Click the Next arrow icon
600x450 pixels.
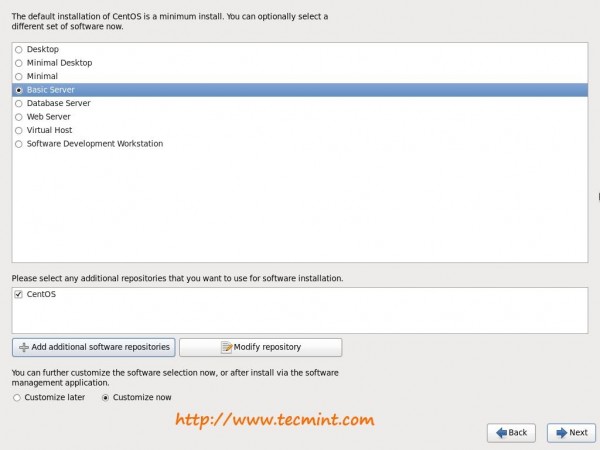[560, 433]
